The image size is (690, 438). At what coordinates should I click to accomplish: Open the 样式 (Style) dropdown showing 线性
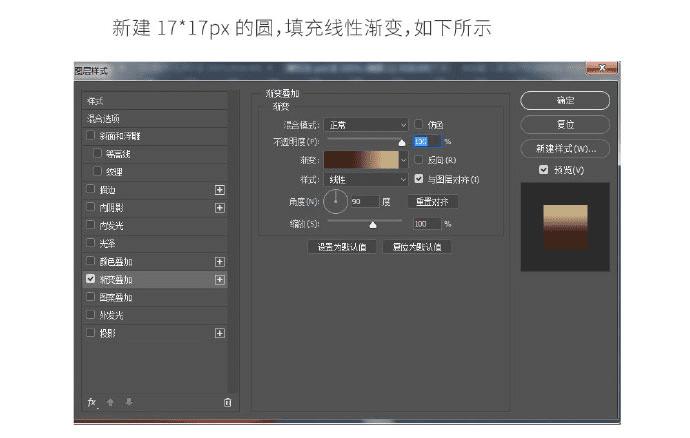coord(366,180)
